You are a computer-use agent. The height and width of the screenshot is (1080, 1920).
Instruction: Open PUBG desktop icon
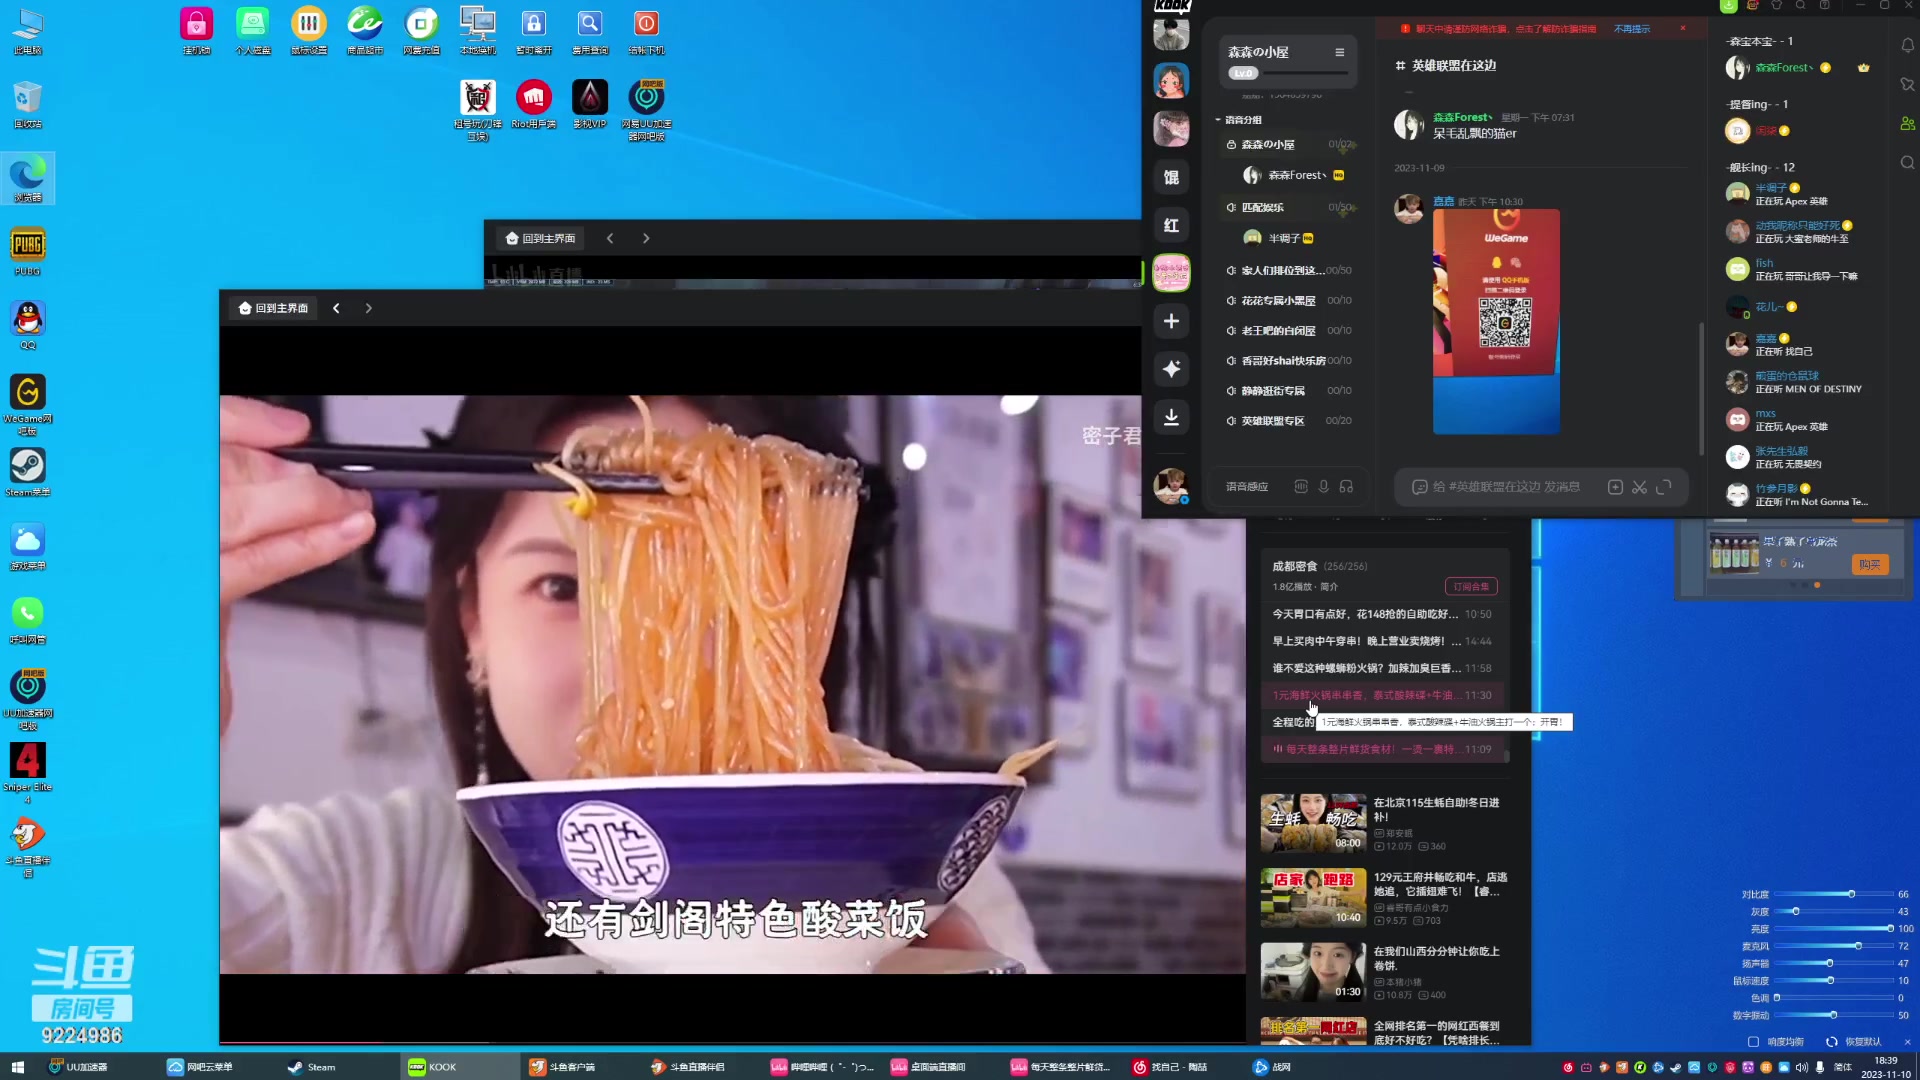pos(28,252)
